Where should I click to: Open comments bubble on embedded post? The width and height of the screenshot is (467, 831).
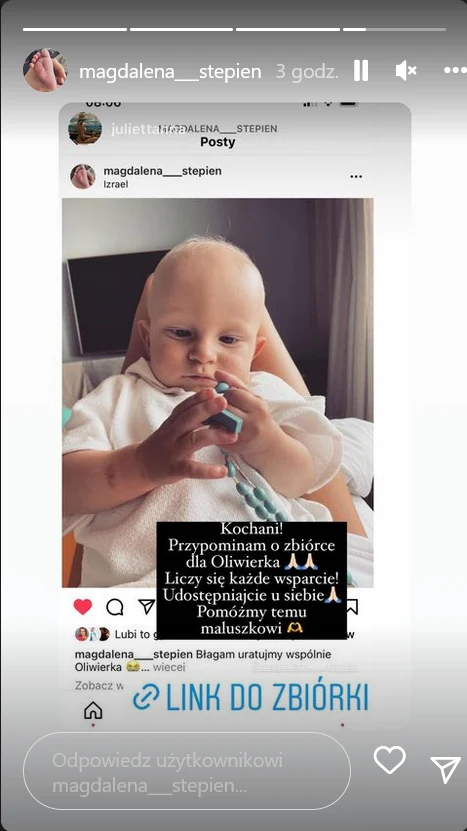pos(114,607)
